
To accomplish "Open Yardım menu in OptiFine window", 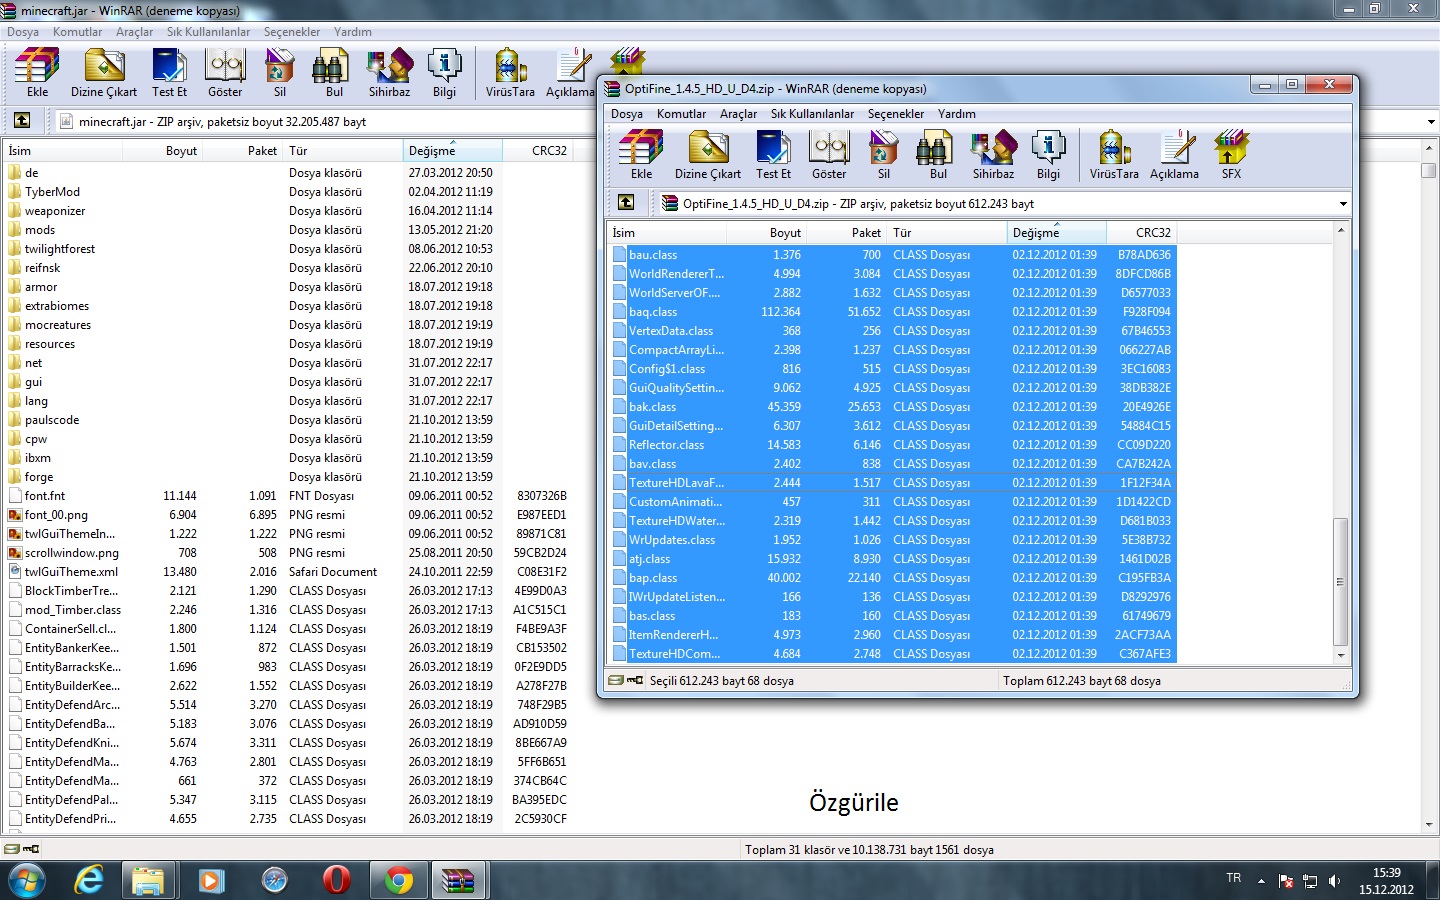I will click(x=957, y=114).
